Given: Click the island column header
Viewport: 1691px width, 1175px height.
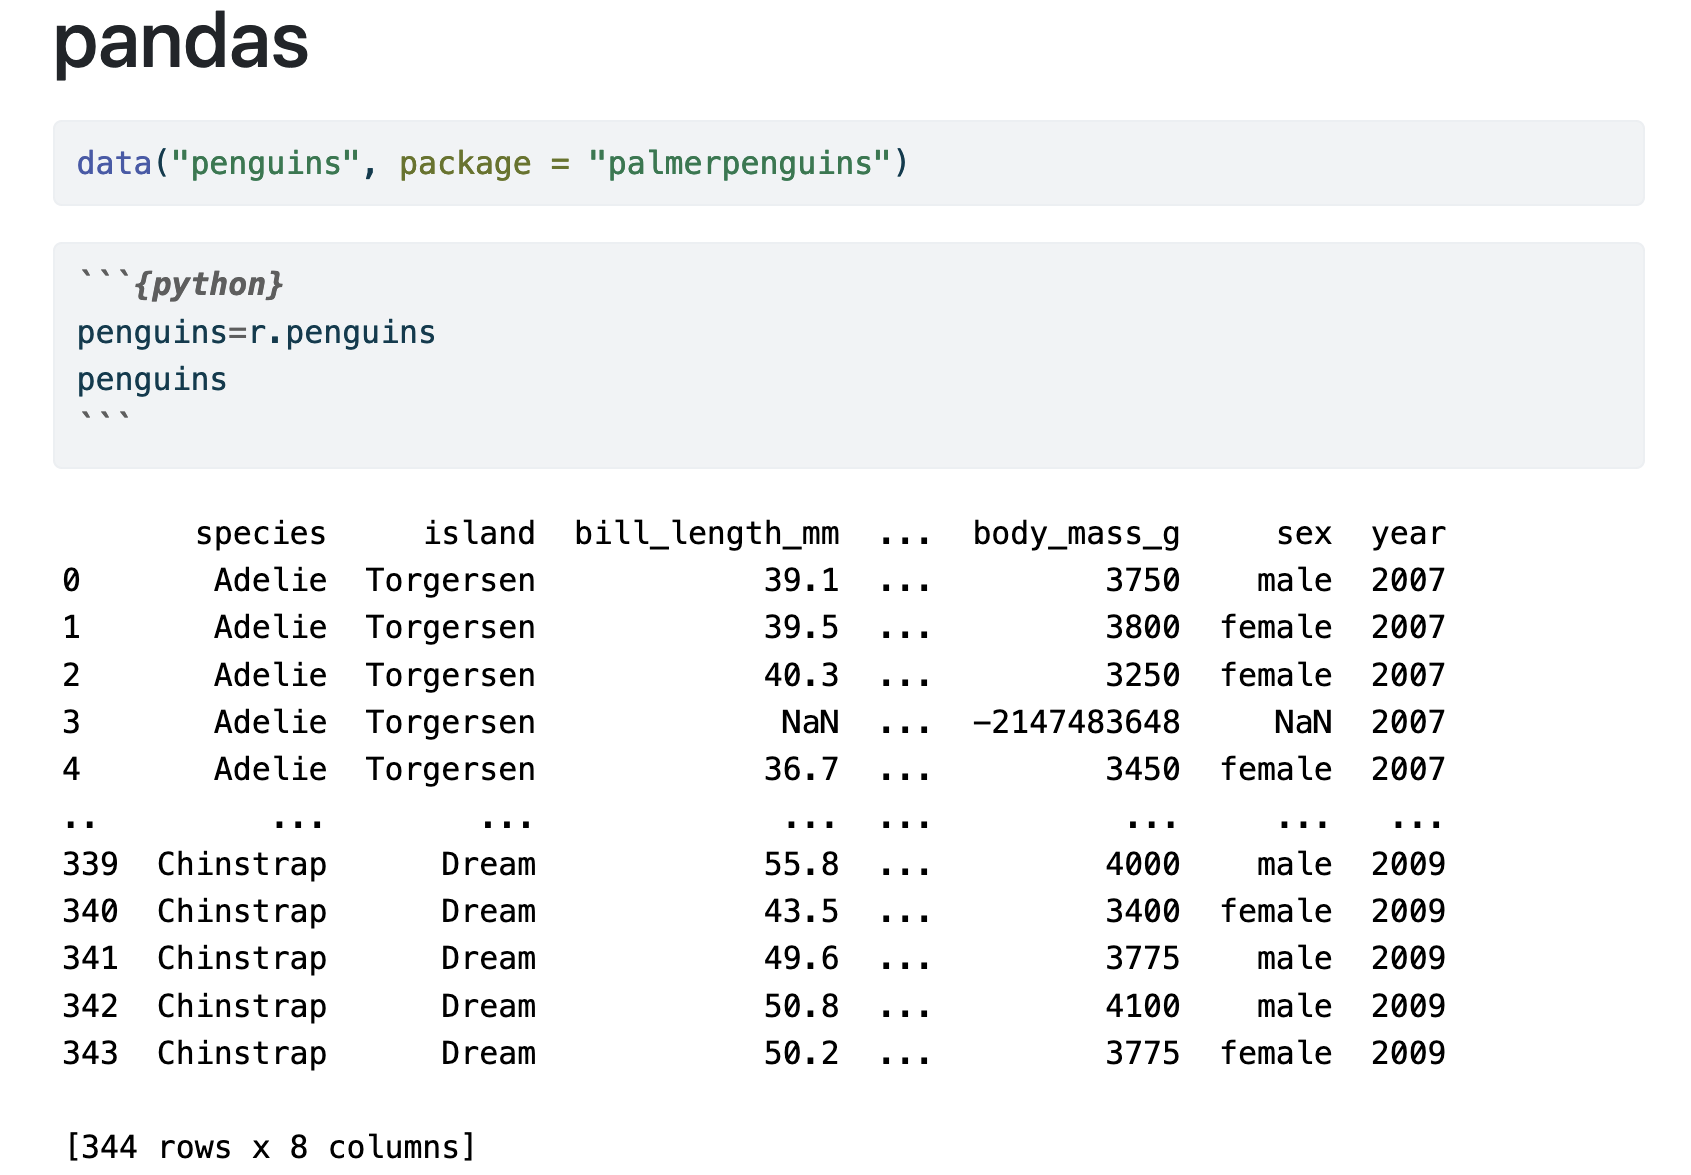Looking at the screenshot, I should click(479, 533).
